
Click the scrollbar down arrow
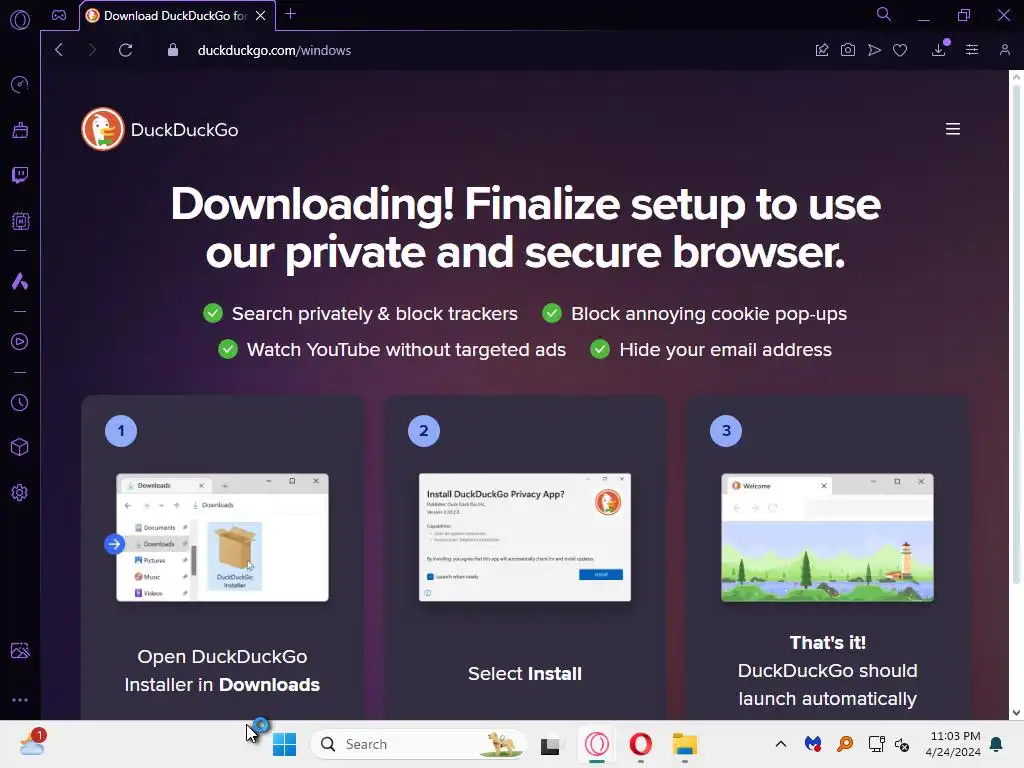(x=1016, y=712)
